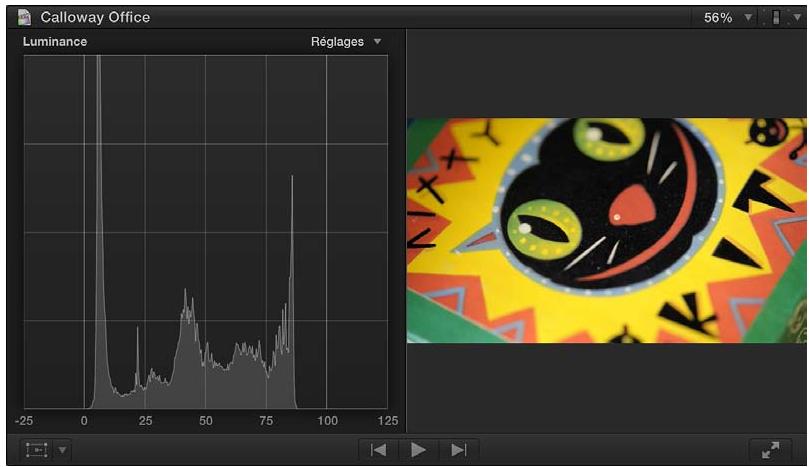809x467 pixels.
Task: Go to the previous edit point
Action: point(379,450)
